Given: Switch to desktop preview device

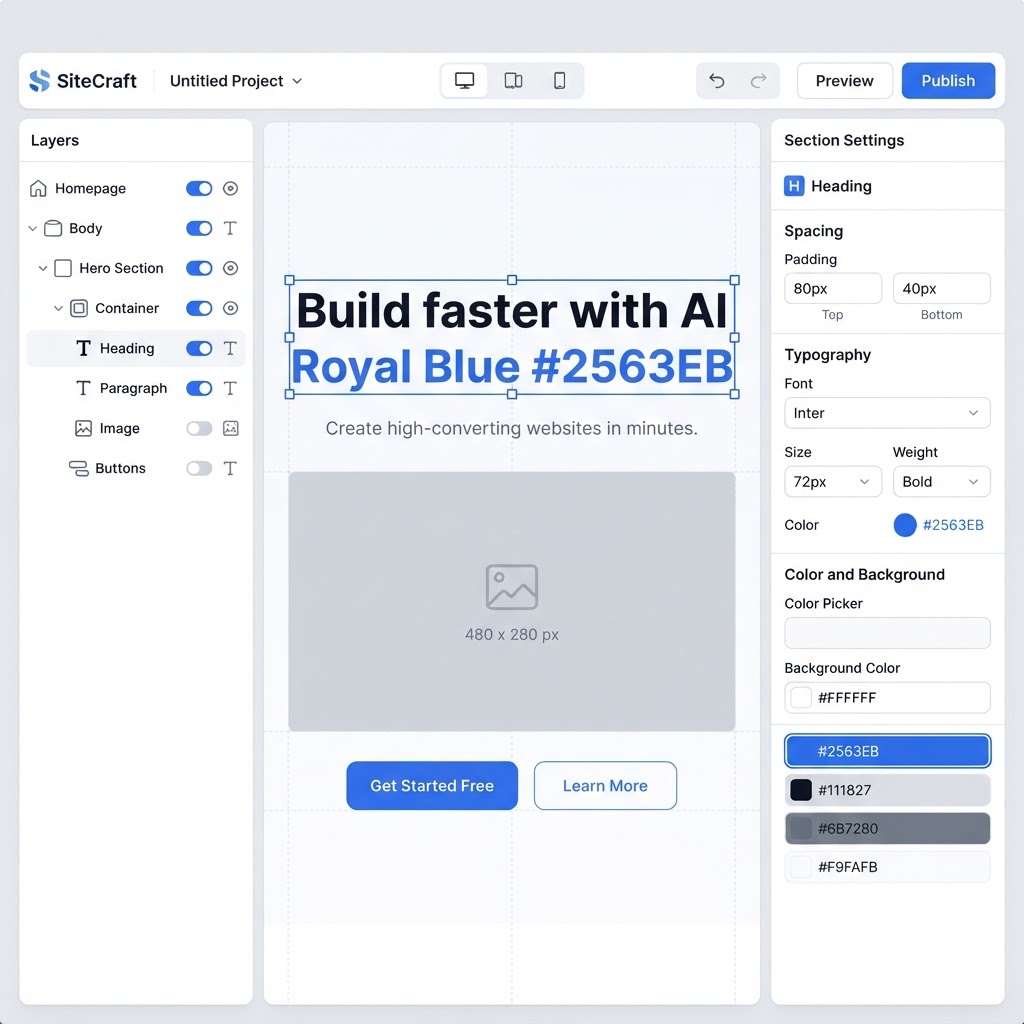Looking at the screenshot, I should (x=464, y=80).
